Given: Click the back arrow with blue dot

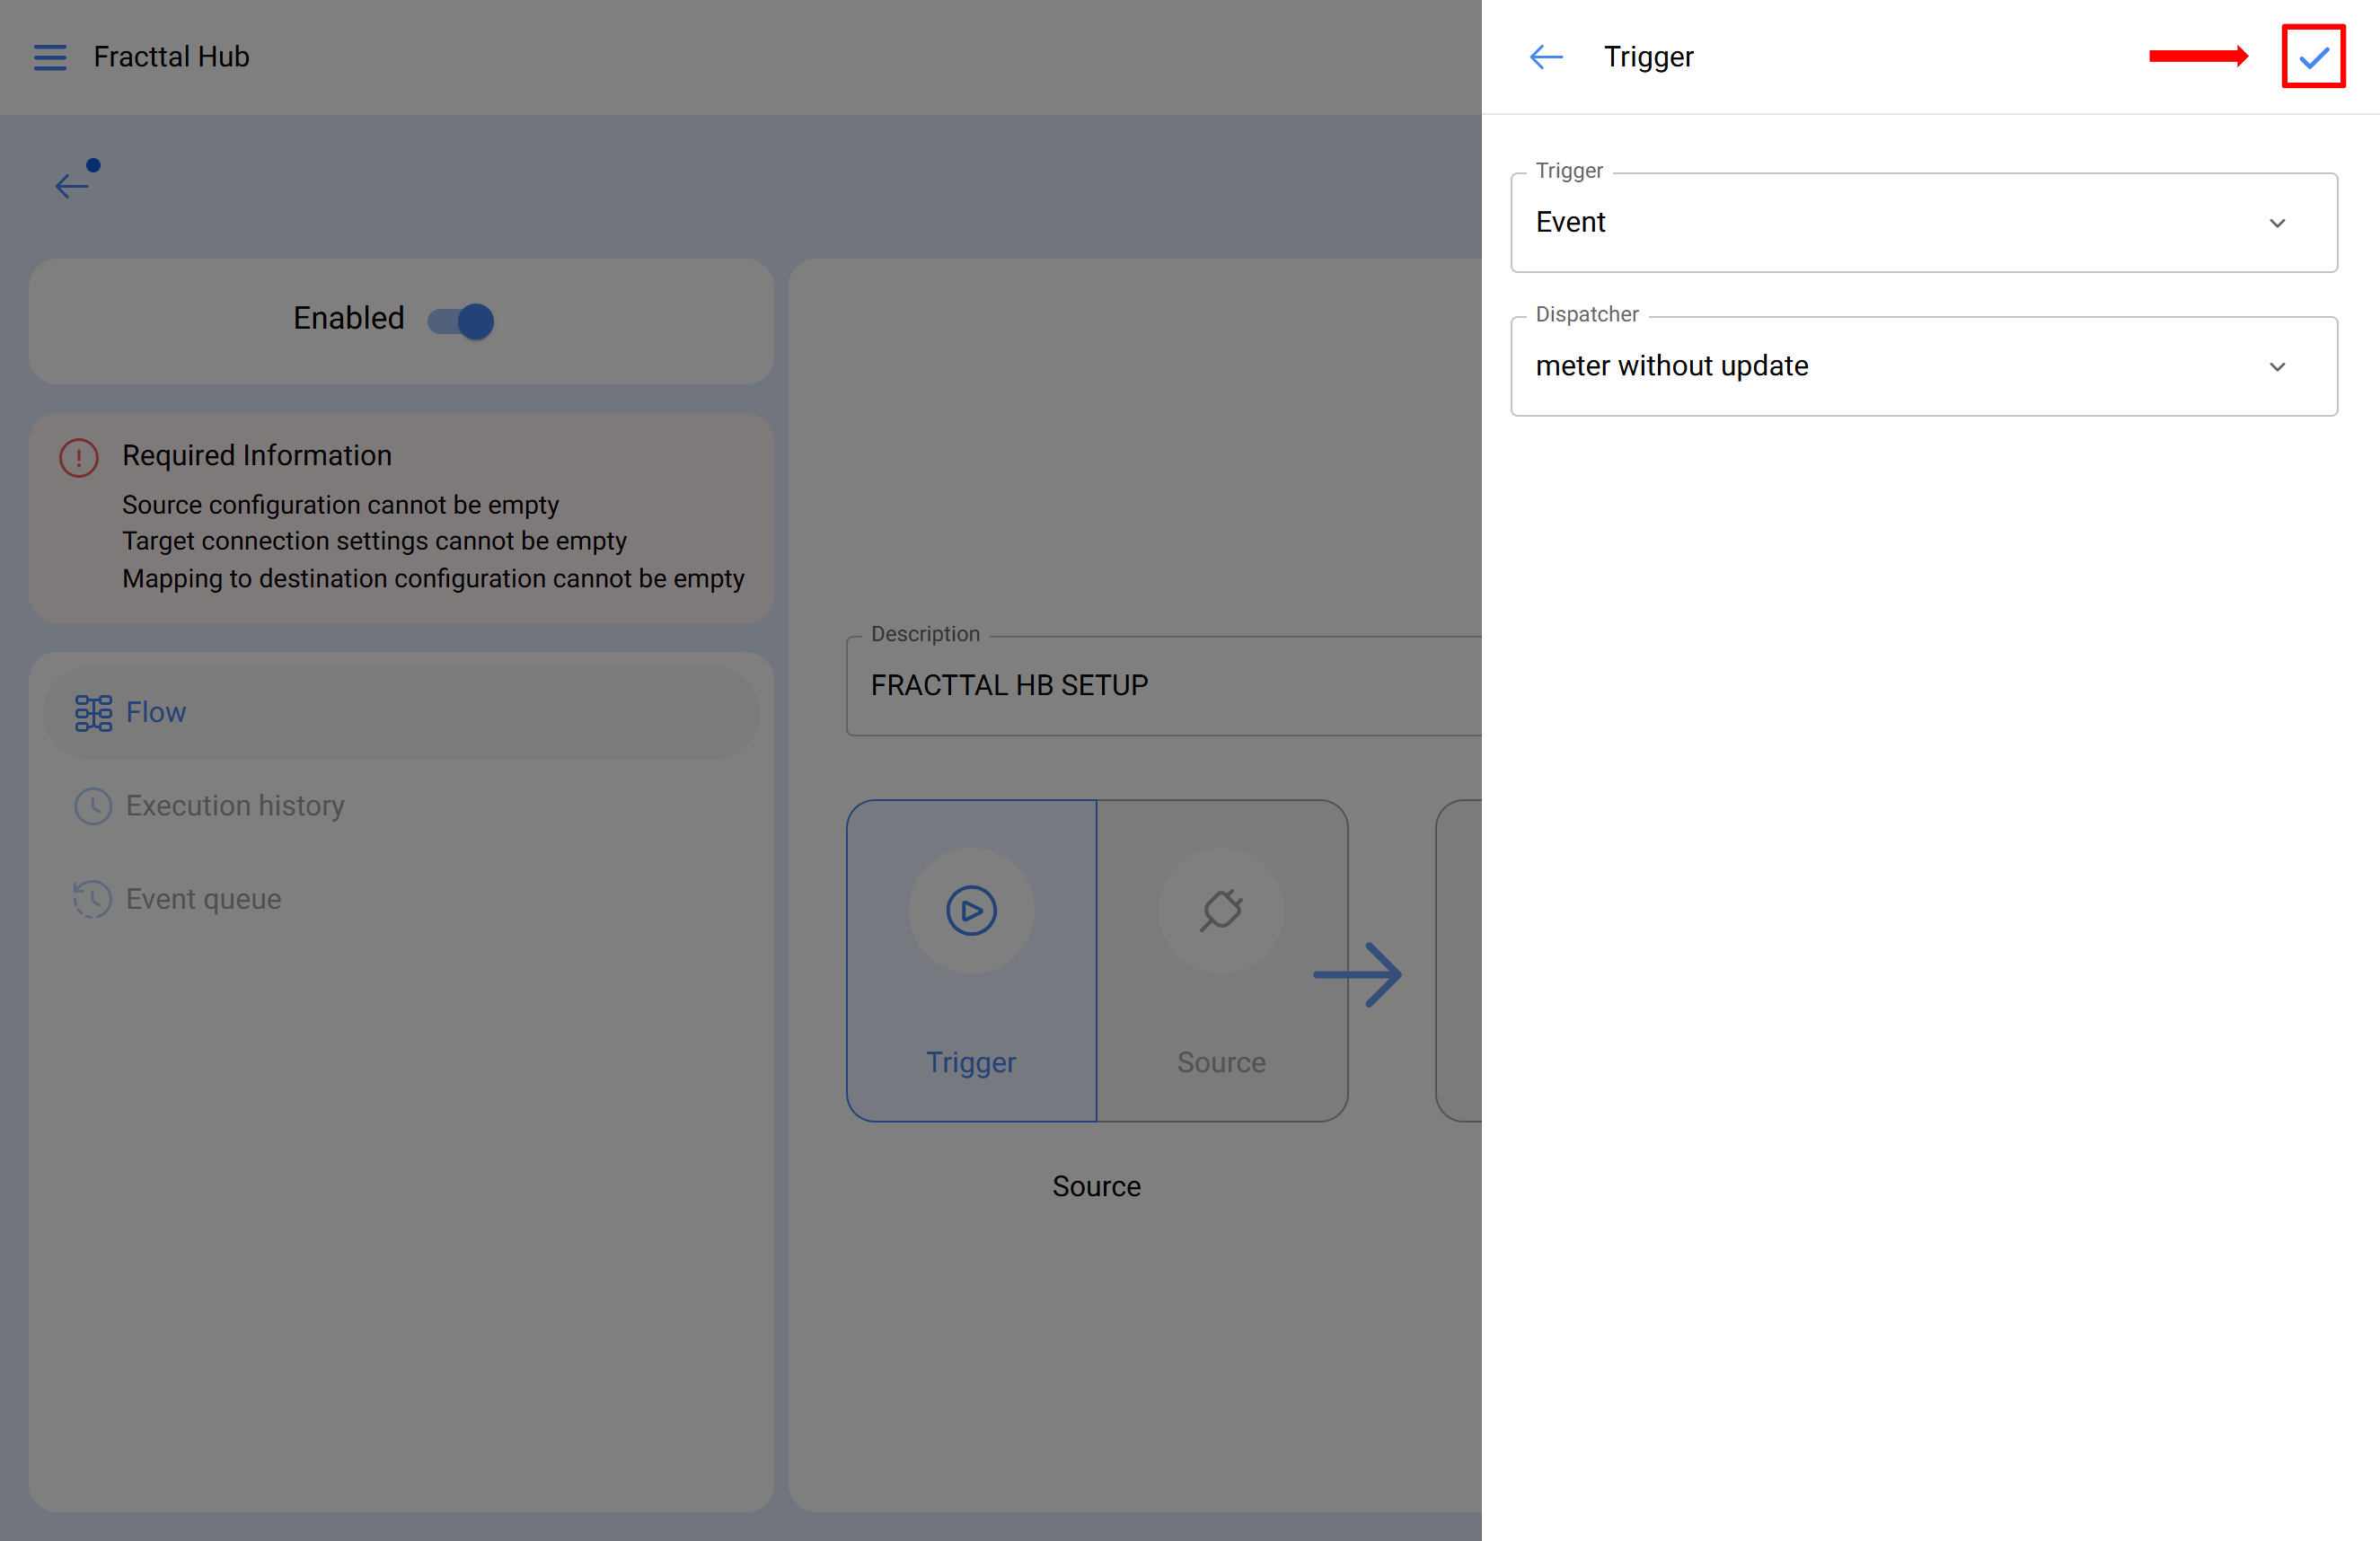Looking at the screenshot, I should point(73,184).
